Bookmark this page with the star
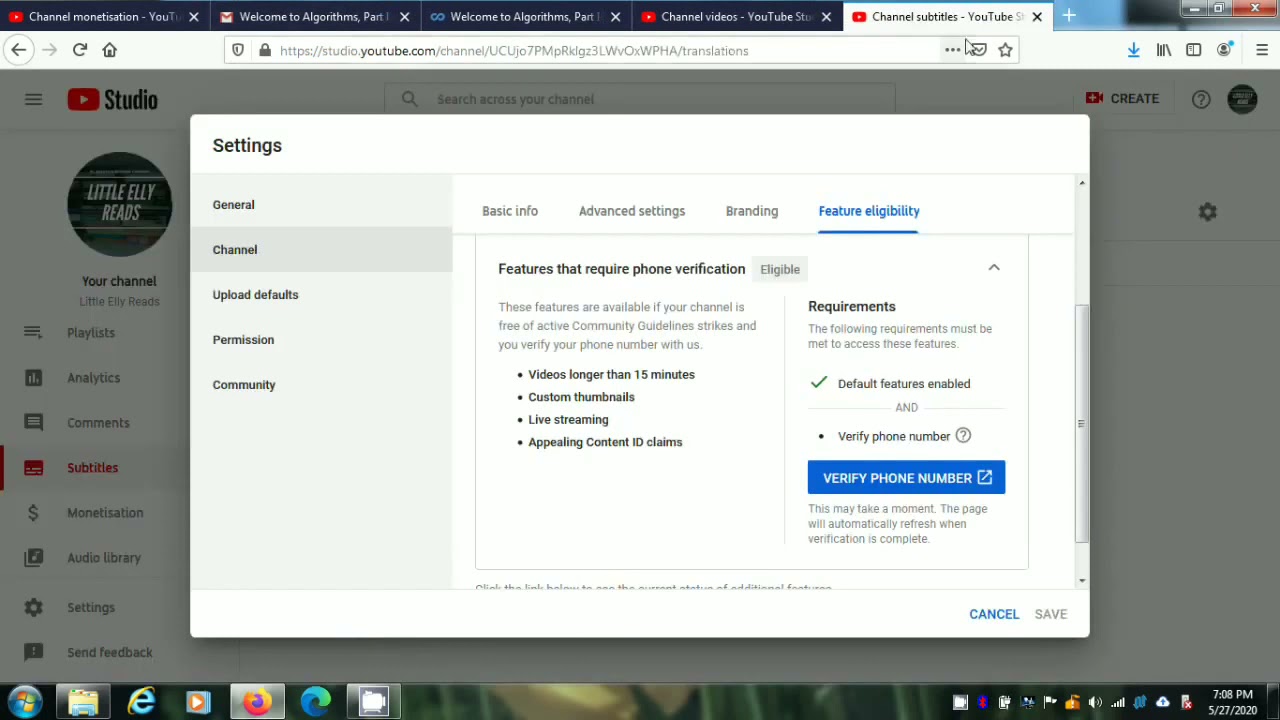This screenshot has width=1280, height=720. click(1005, 50)
